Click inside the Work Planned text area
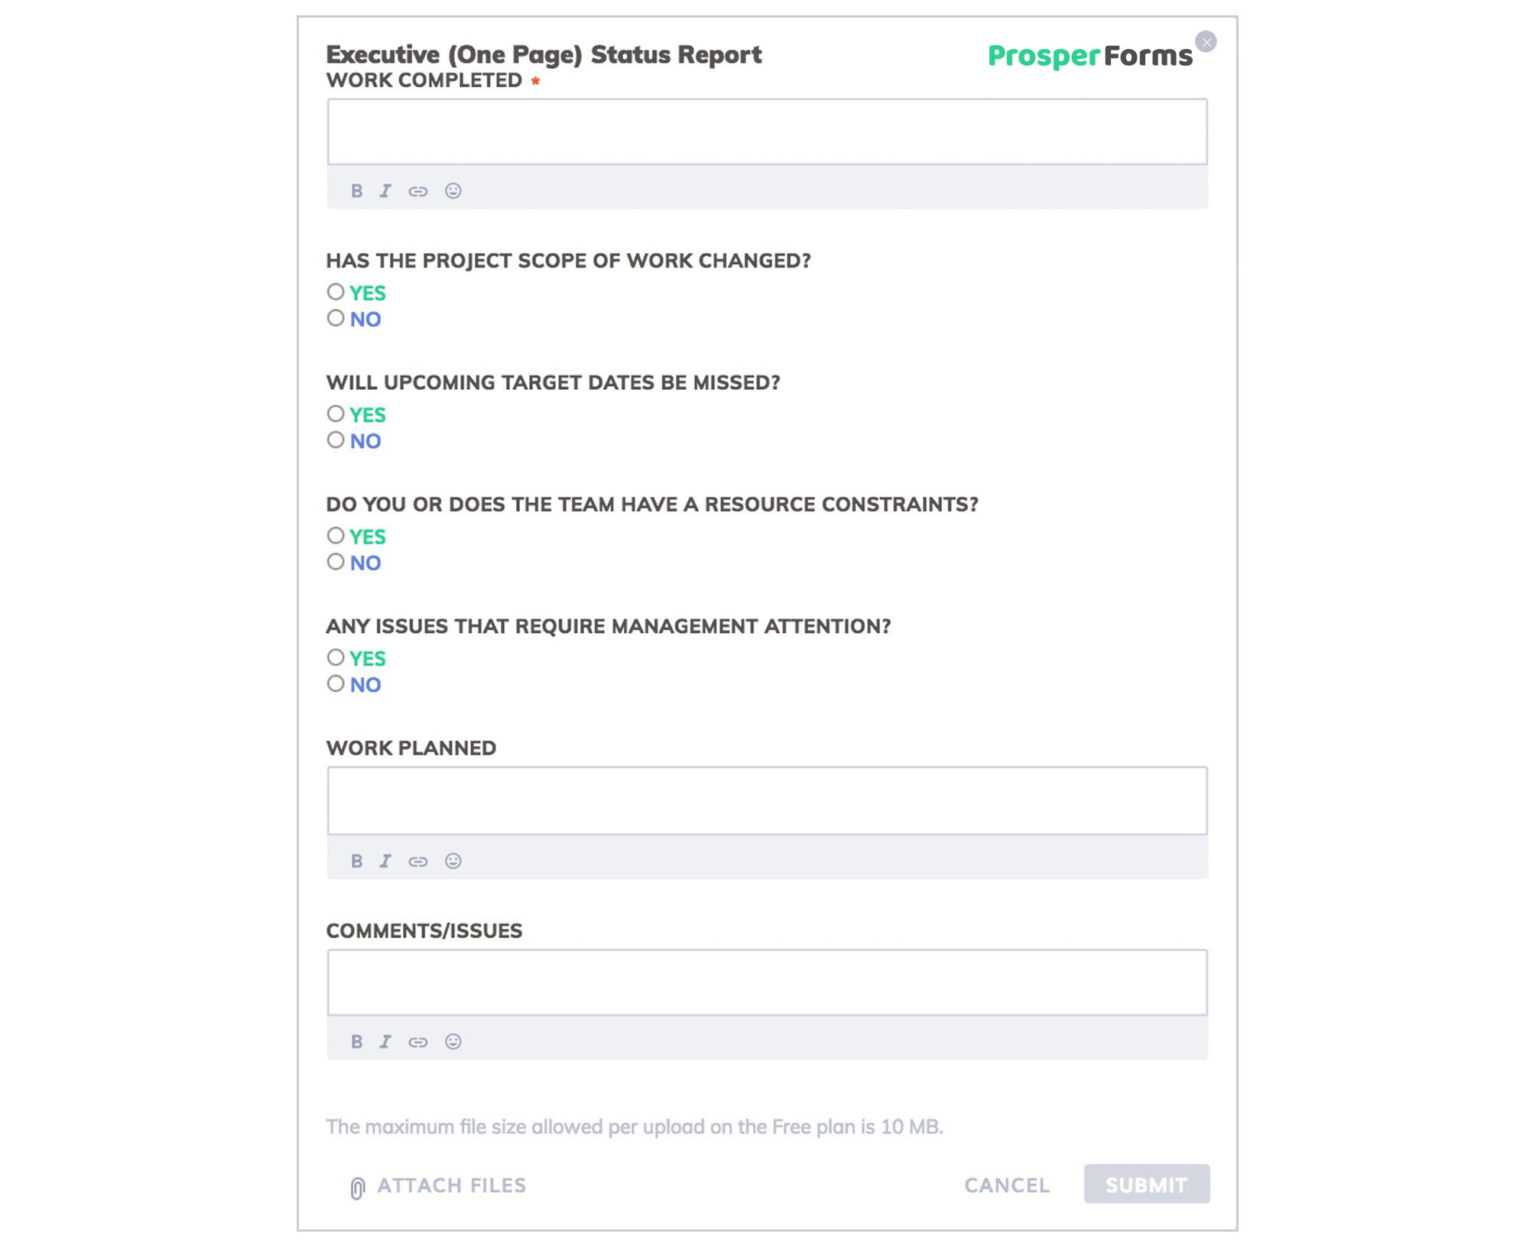The height and width of the screenshot is (1250, 1536). [766, 800]
